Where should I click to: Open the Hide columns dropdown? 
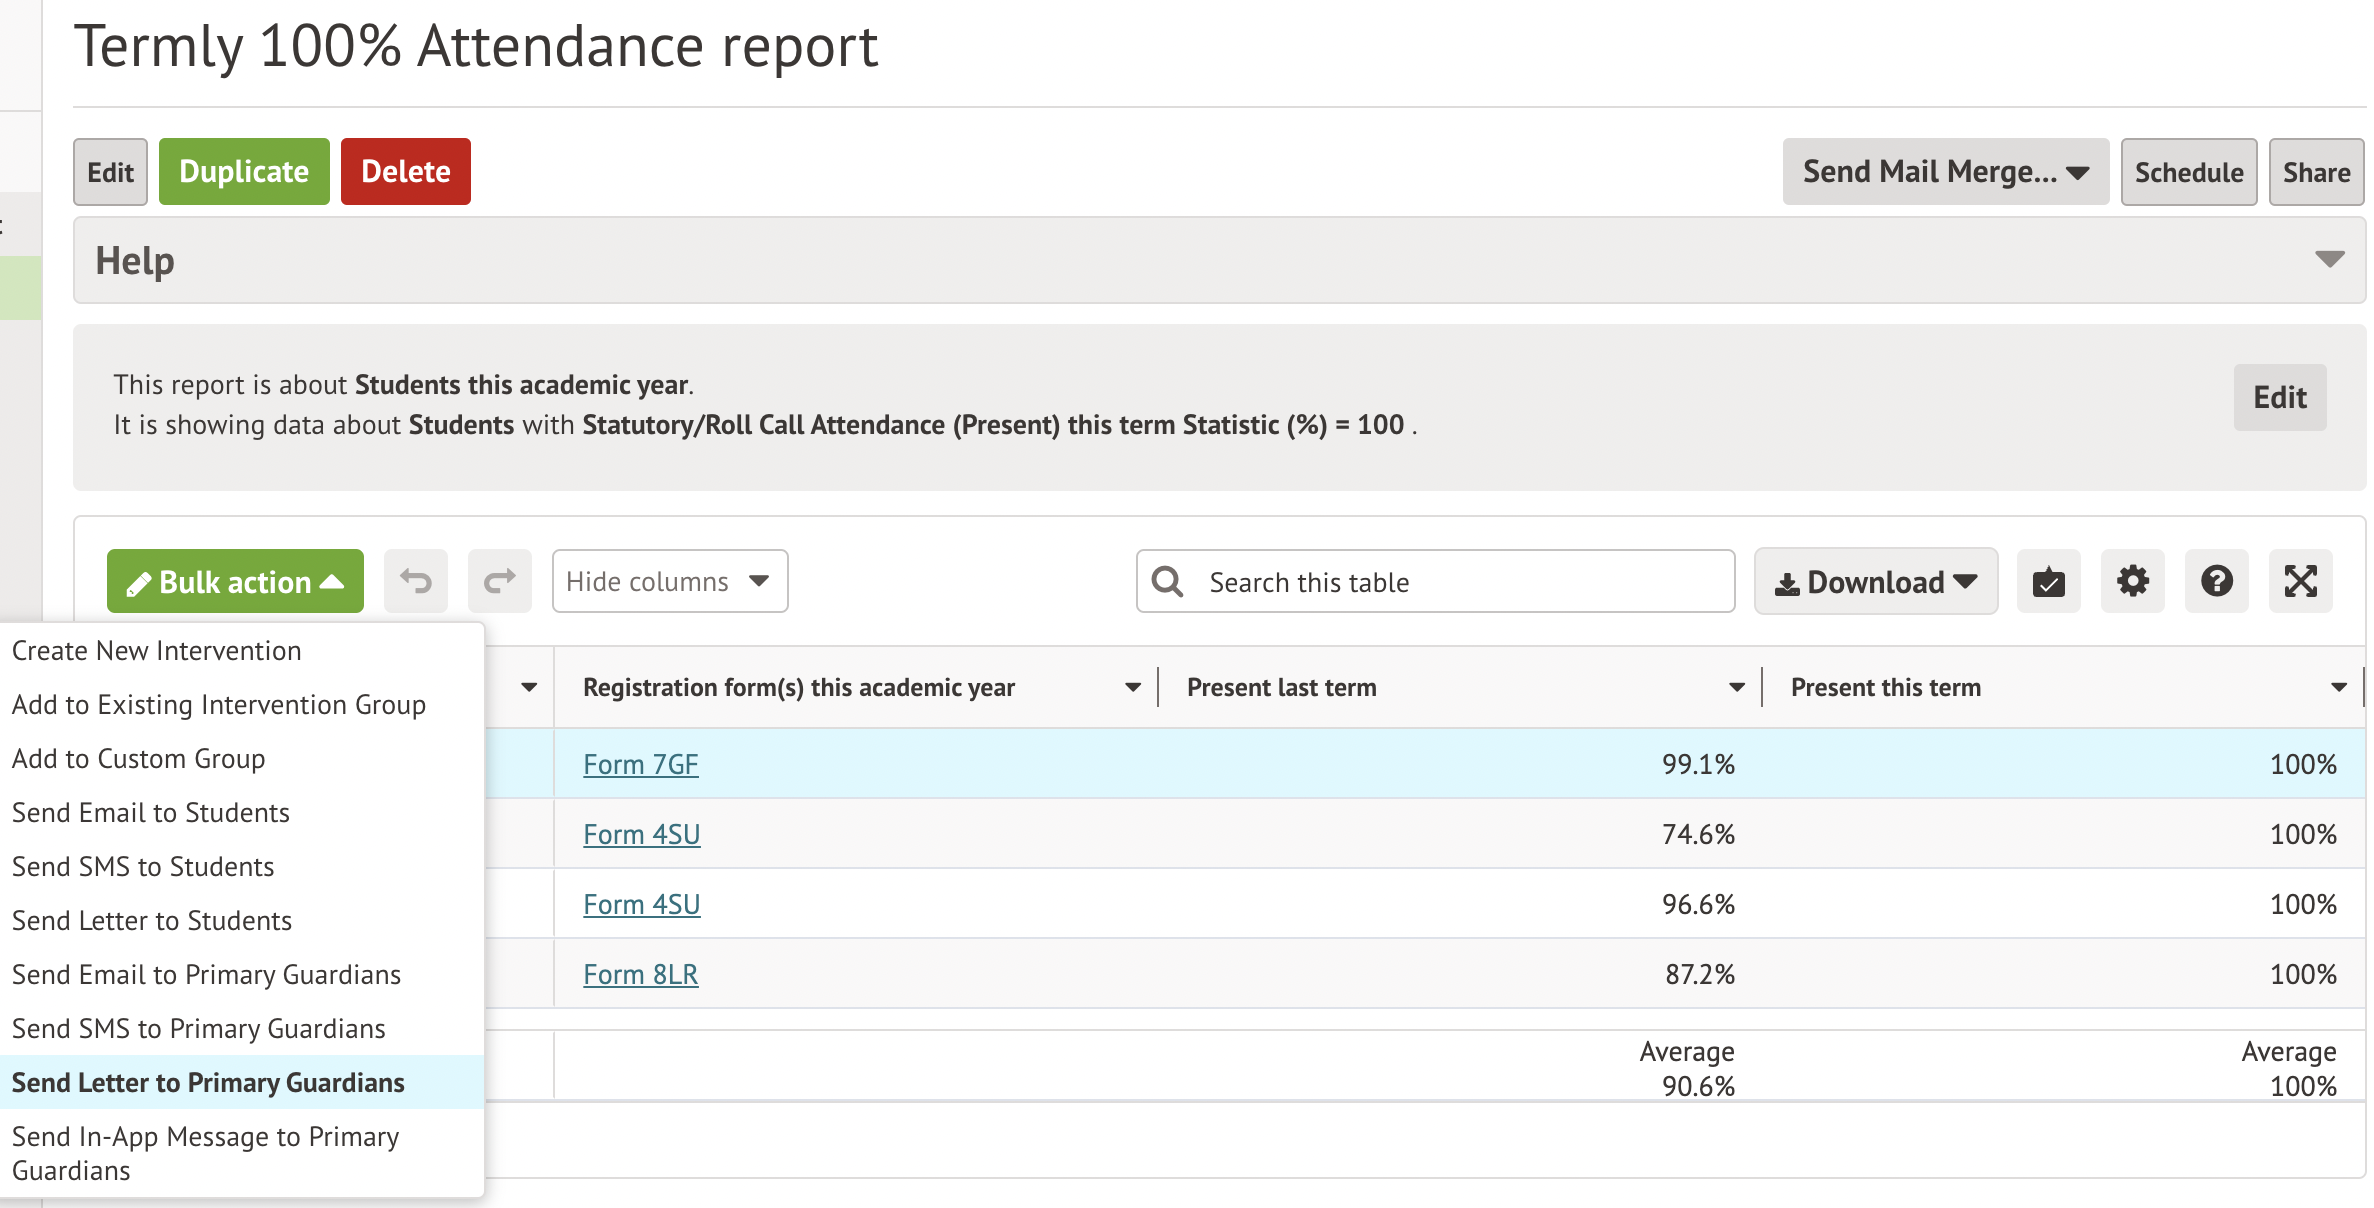[x=669, y=581]
